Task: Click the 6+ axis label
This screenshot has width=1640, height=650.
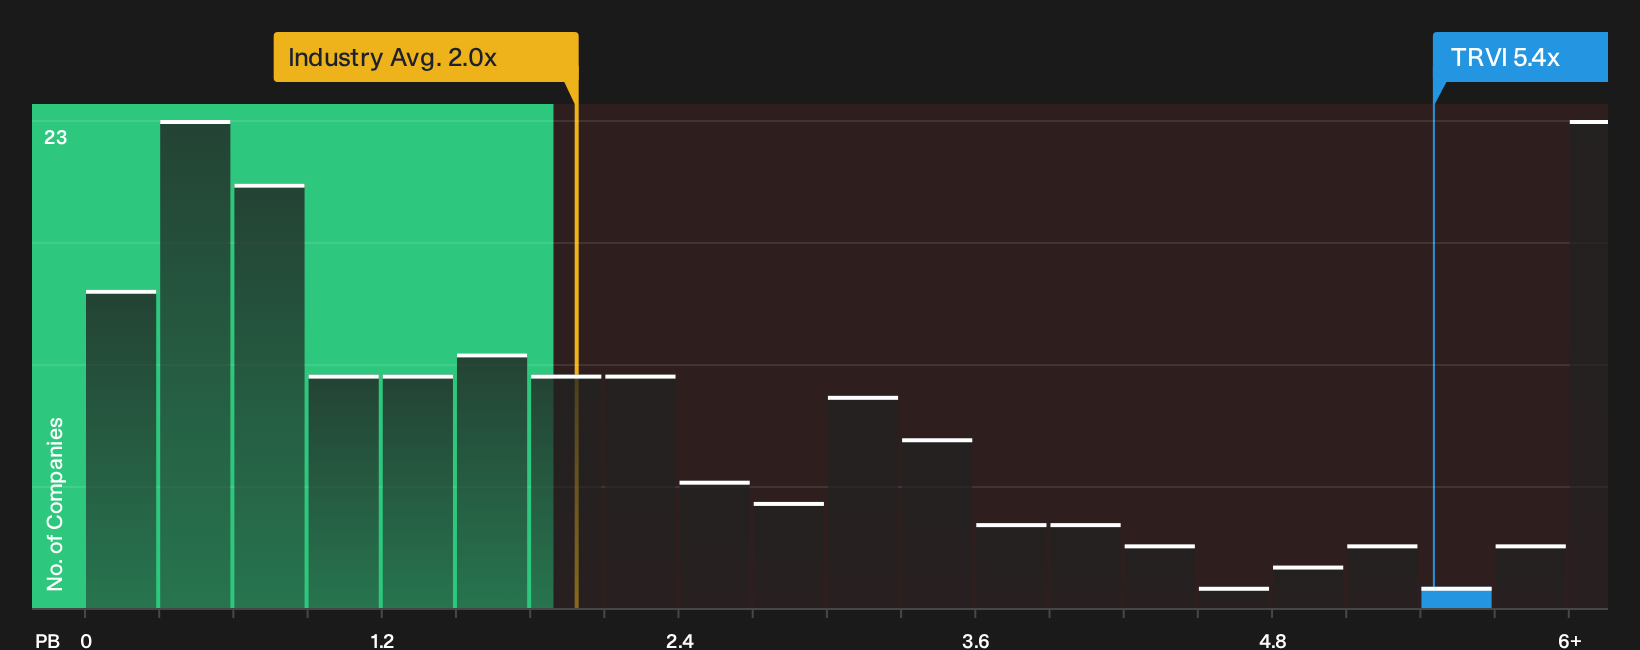Action: coord(1570,640)
